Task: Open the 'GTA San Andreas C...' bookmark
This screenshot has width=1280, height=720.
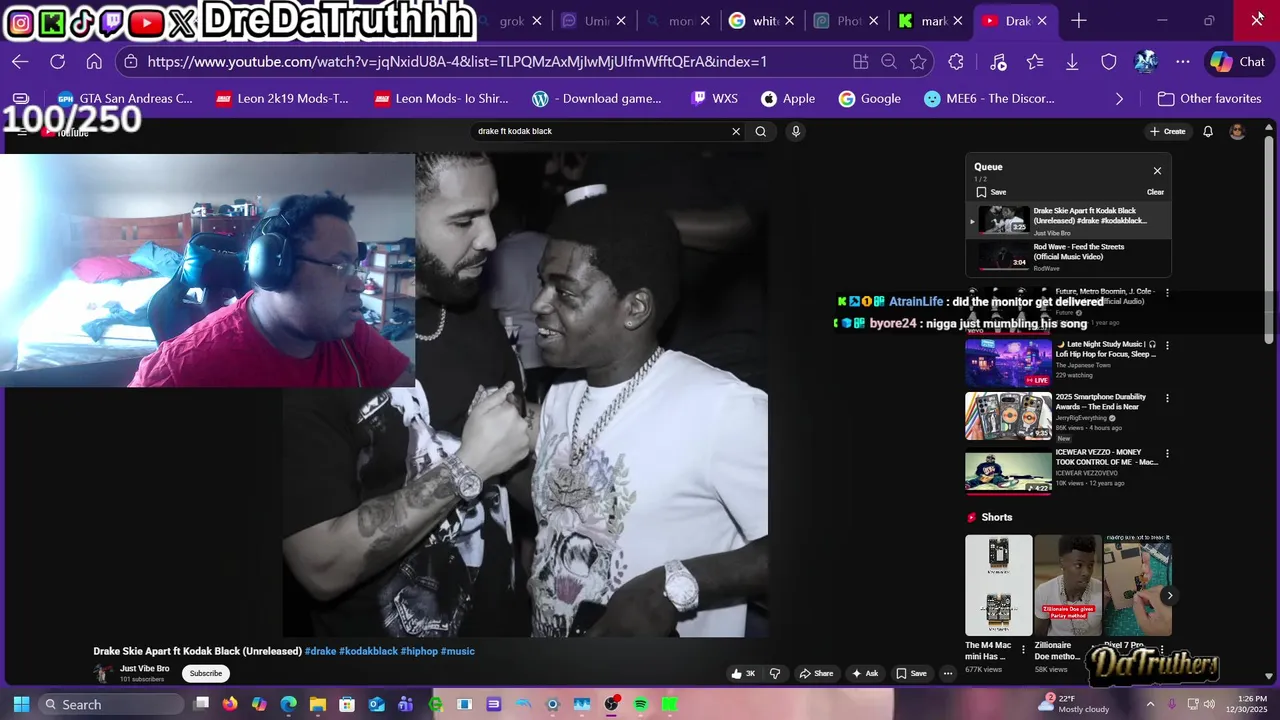Action: (x=125, y=99)
